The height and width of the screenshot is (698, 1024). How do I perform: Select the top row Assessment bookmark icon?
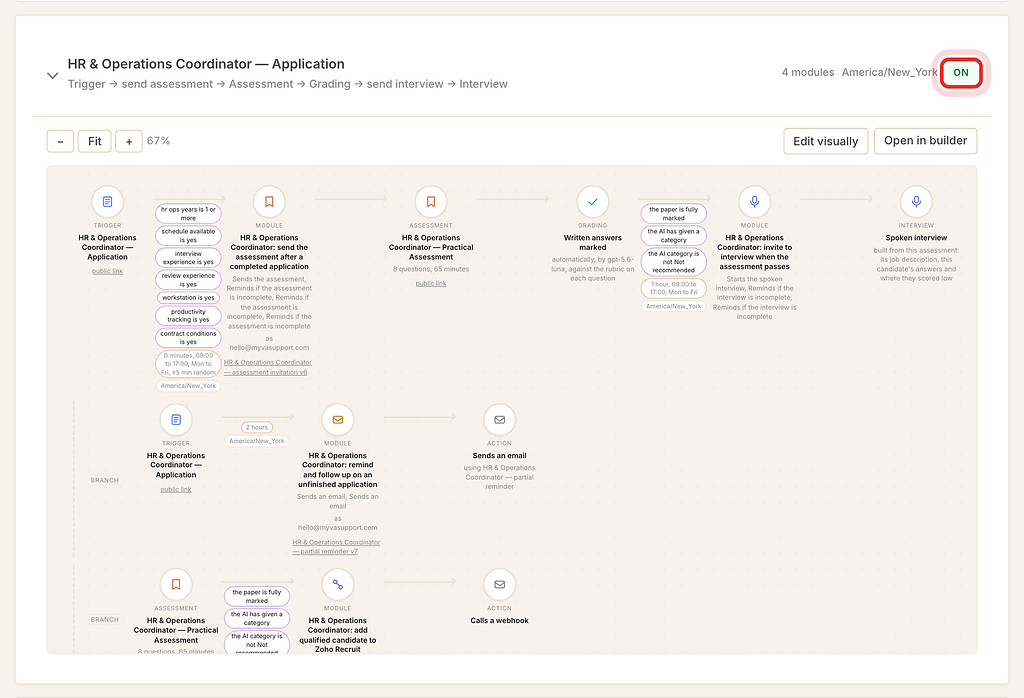pyautogui.click(x=431, y=202)
